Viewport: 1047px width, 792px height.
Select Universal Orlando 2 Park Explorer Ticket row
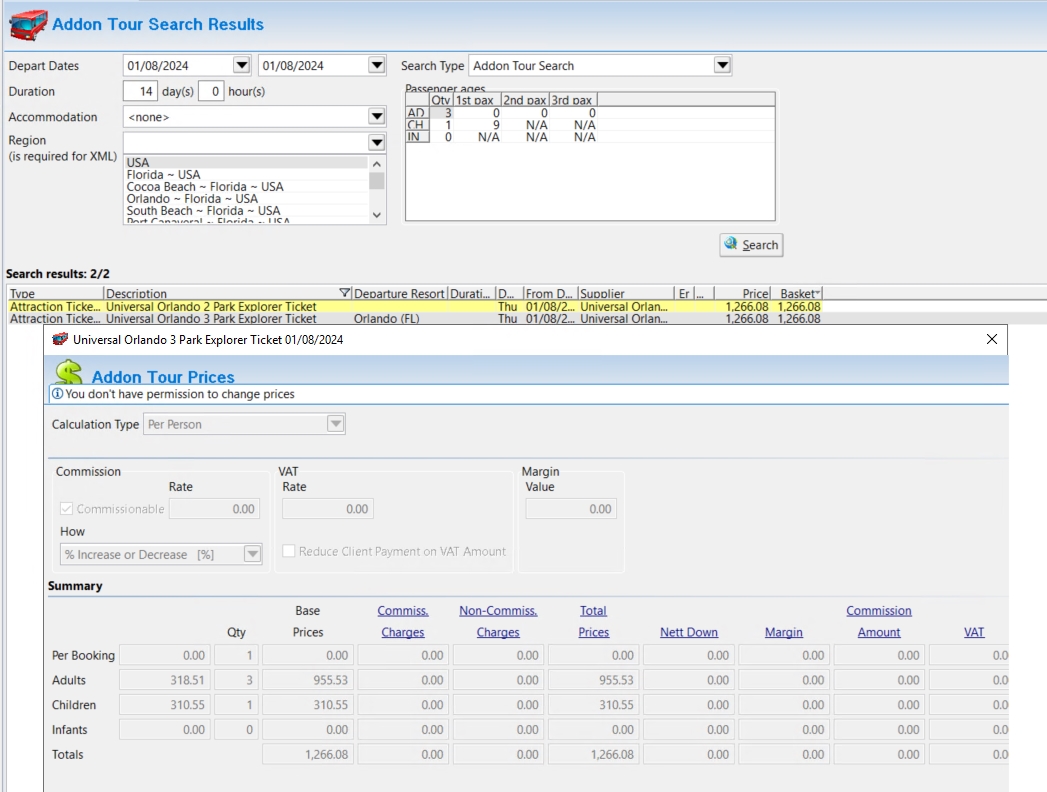coord(211,307)
